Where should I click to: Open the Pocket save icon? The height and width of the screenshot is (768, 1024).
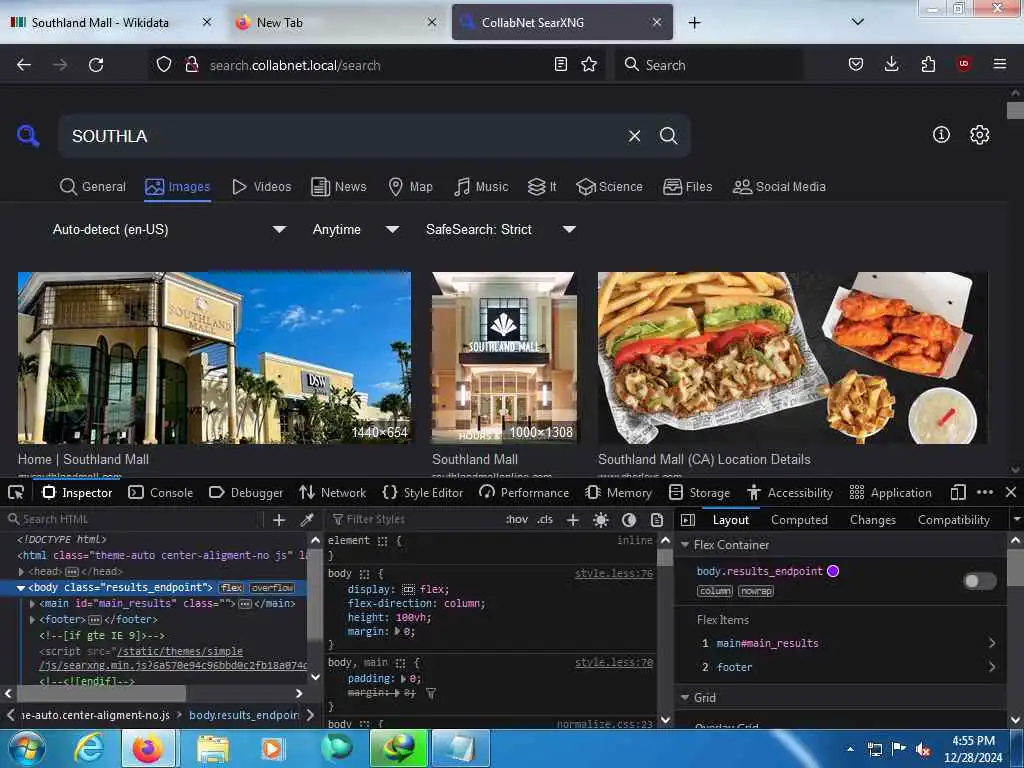coord(856,64)
